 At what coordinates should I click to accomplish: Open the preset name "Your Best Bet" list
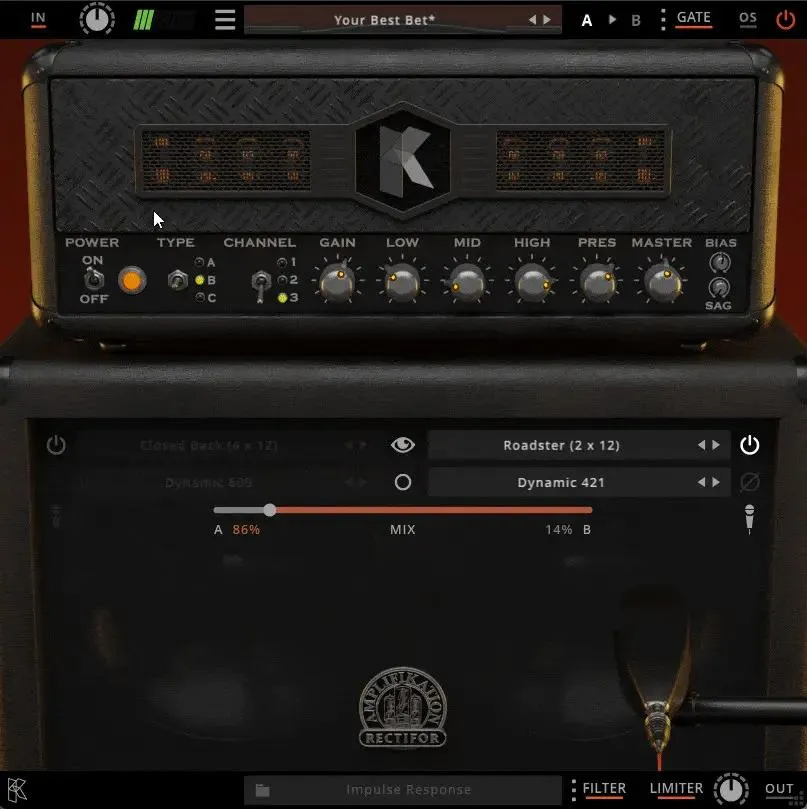(x=384, y=20)
